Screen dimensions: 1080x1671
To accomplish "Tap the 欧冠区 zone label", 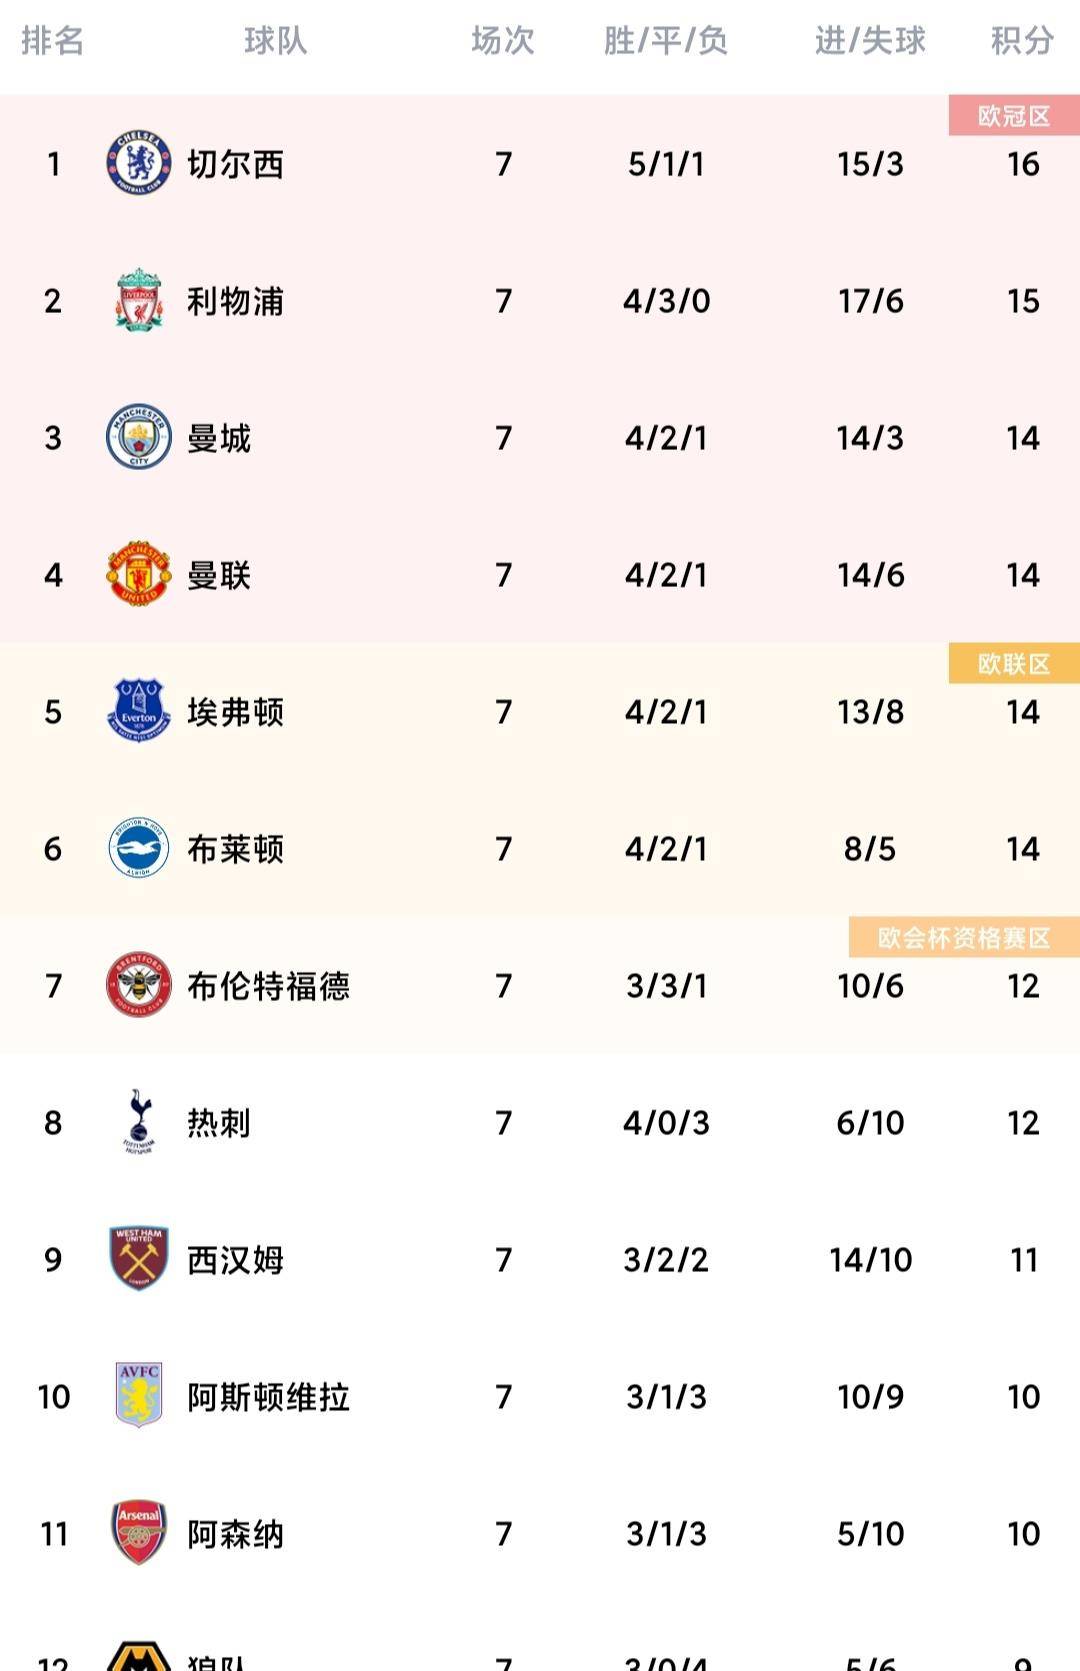I will (1014, 116).
